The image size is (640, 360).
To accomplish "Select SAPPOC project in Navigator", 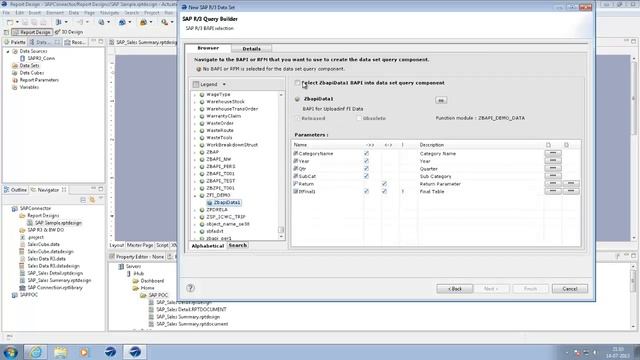I will [29, 295].
